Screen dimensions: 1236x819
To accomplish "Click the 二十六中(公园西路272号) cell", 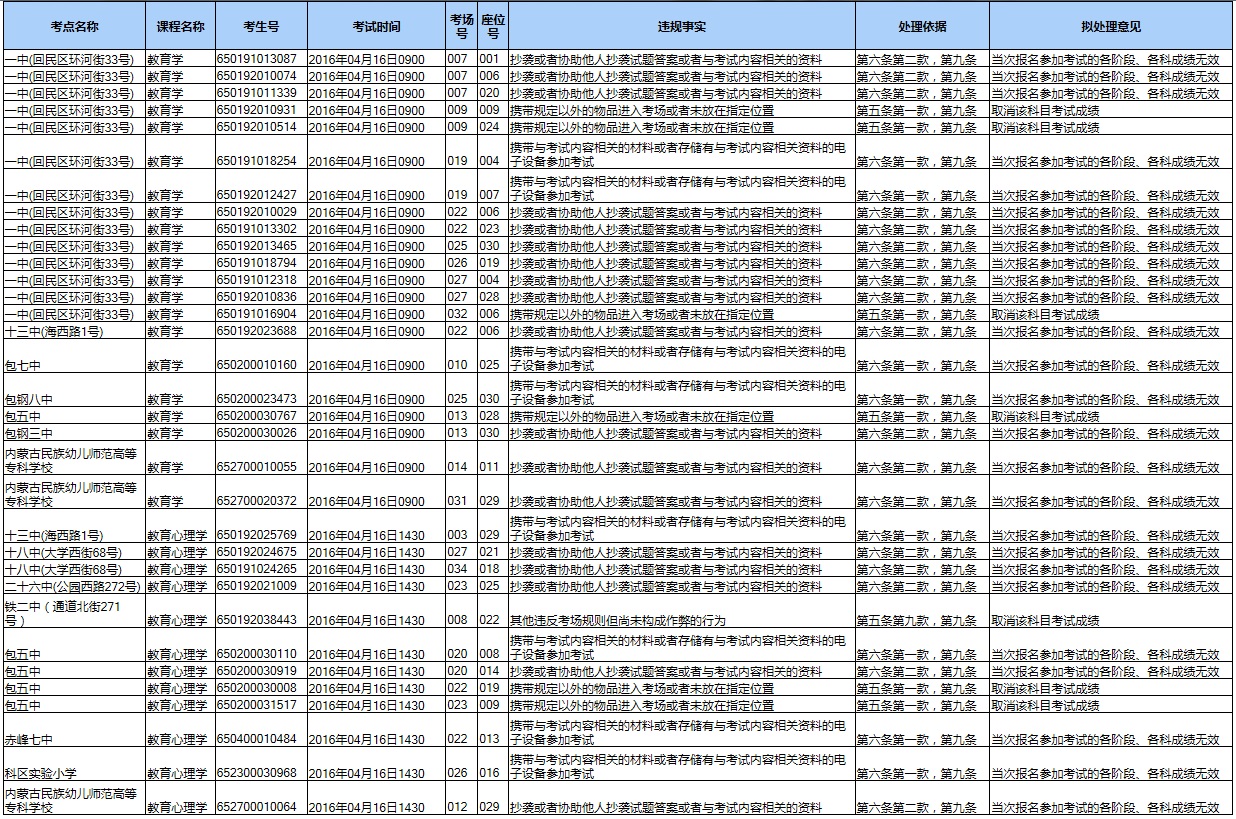I will point(73,586).
